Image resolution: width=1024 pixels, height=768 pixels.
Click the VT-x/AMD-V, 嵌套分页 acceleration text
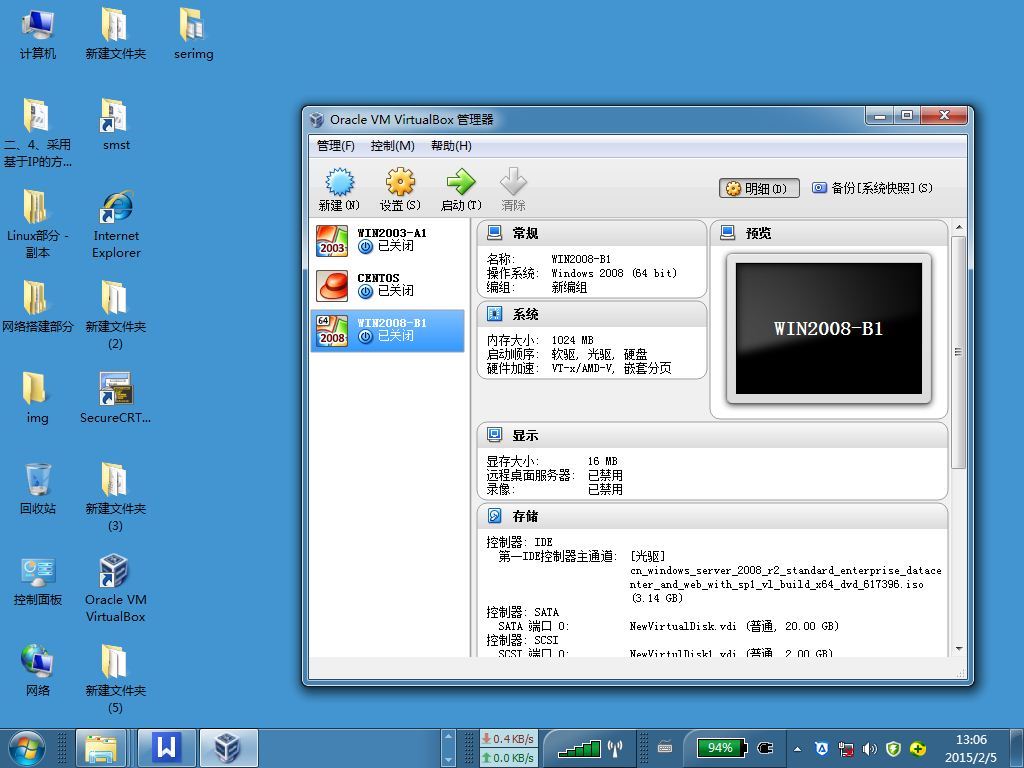611,368
